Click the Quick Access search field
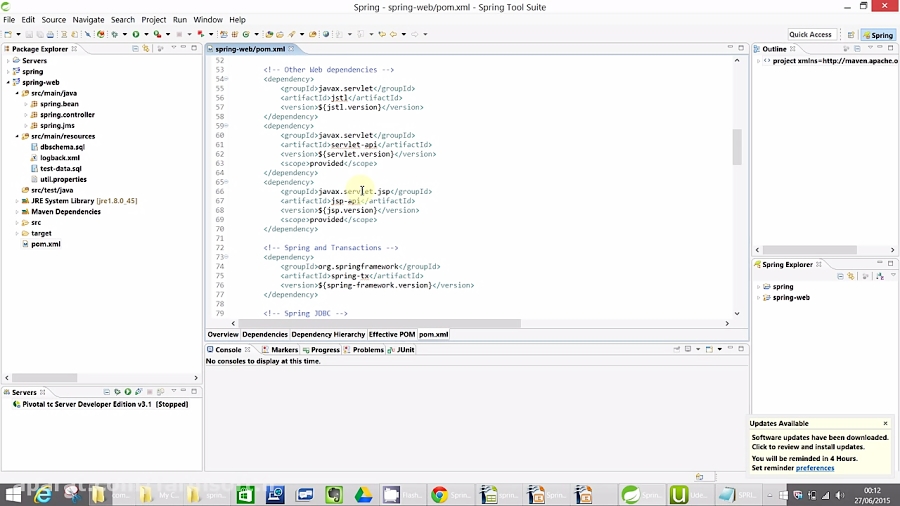The image size is (900, 506). [810, 34]
